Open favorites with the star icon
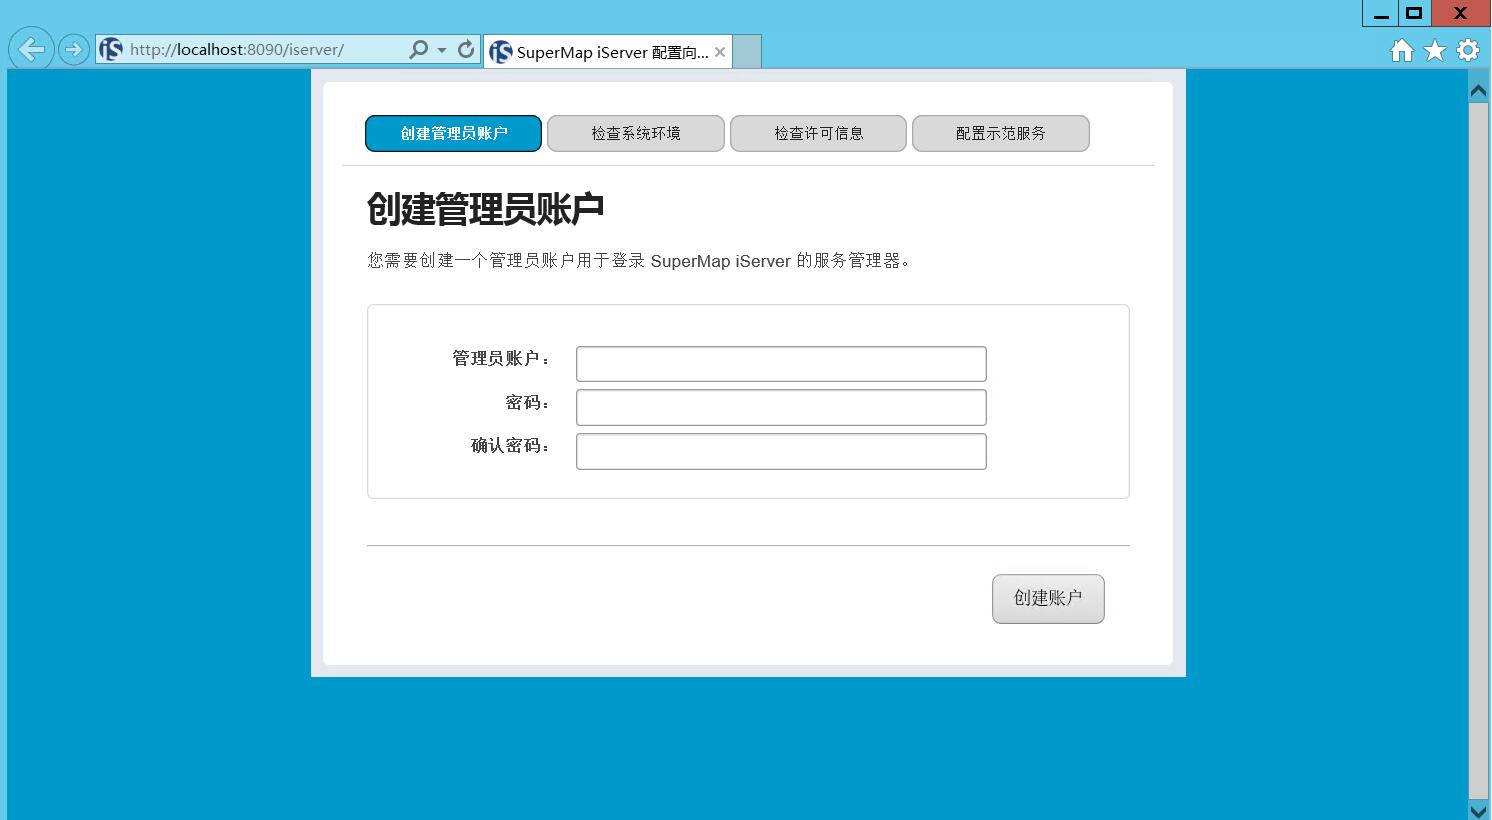The image size is (1492, 820). click(x=1435, y=50)
